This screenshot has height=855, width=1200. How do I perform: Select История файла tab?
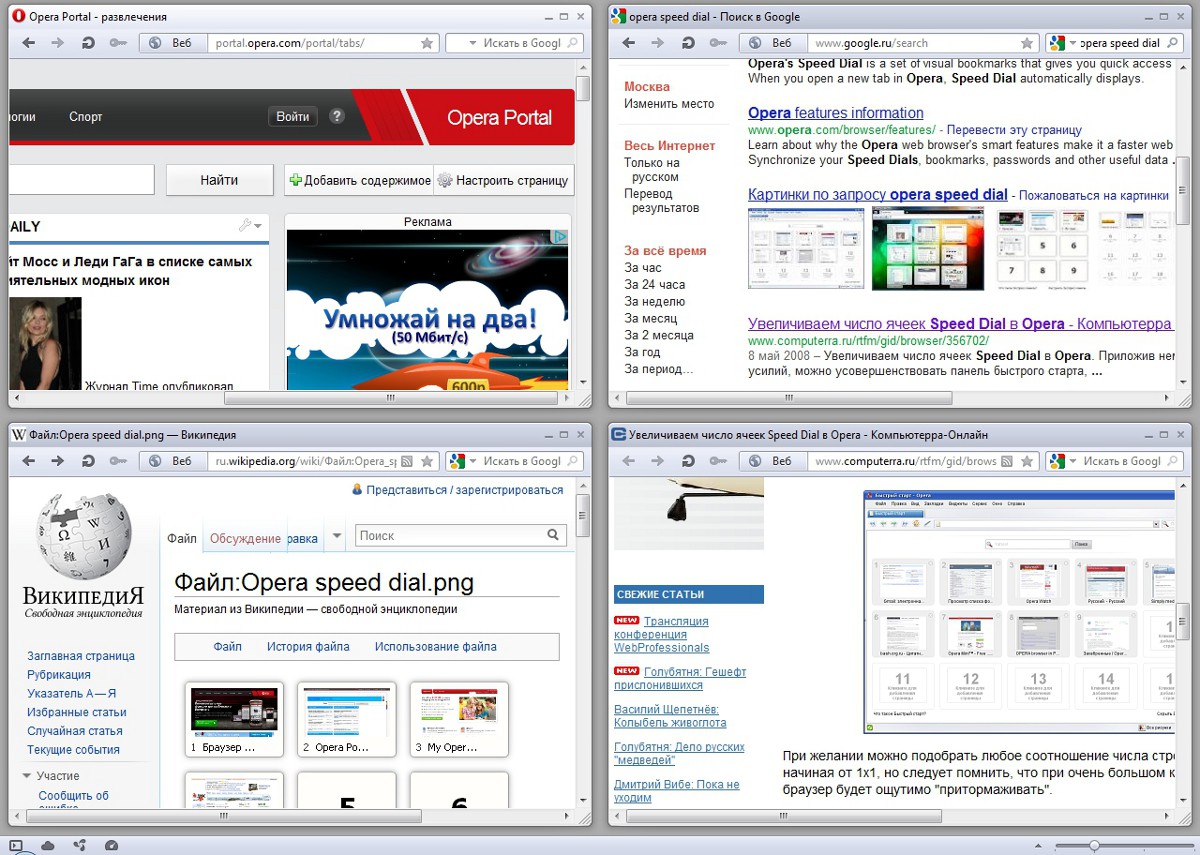(308, 647)
